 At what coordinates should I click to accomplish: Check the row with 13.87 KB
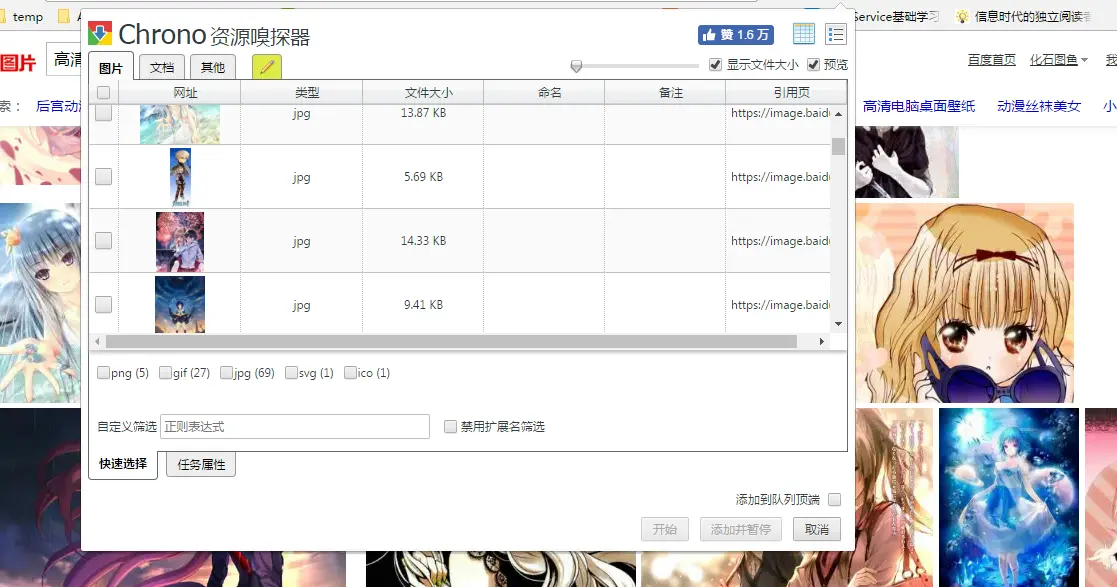103,113
